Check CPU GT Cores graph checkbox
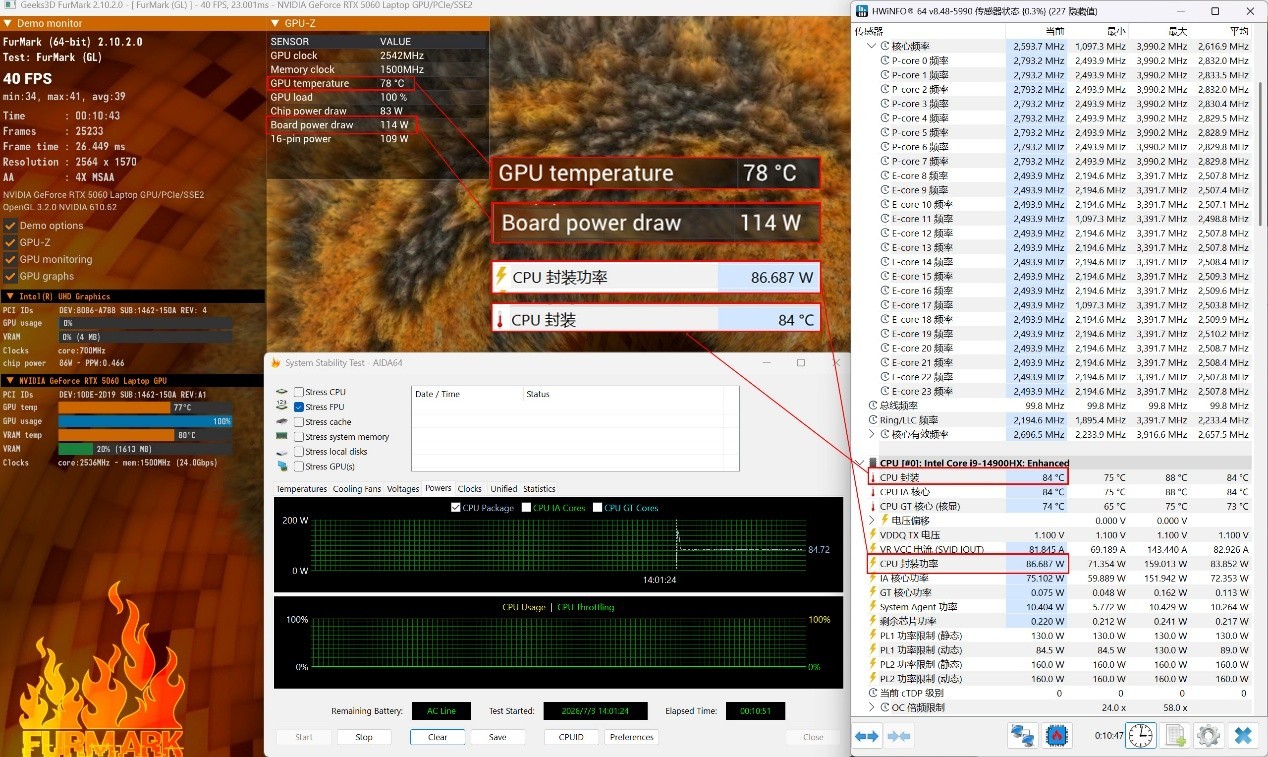 (x=598, y=508)
